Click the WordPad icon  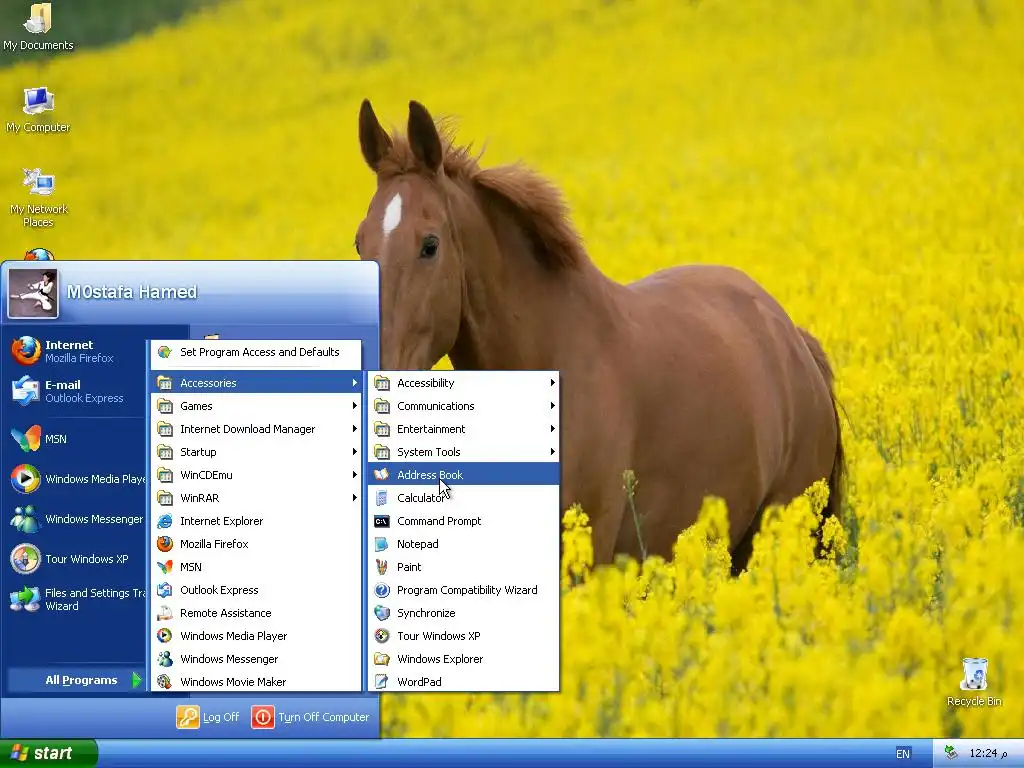[x=382, y=682]
